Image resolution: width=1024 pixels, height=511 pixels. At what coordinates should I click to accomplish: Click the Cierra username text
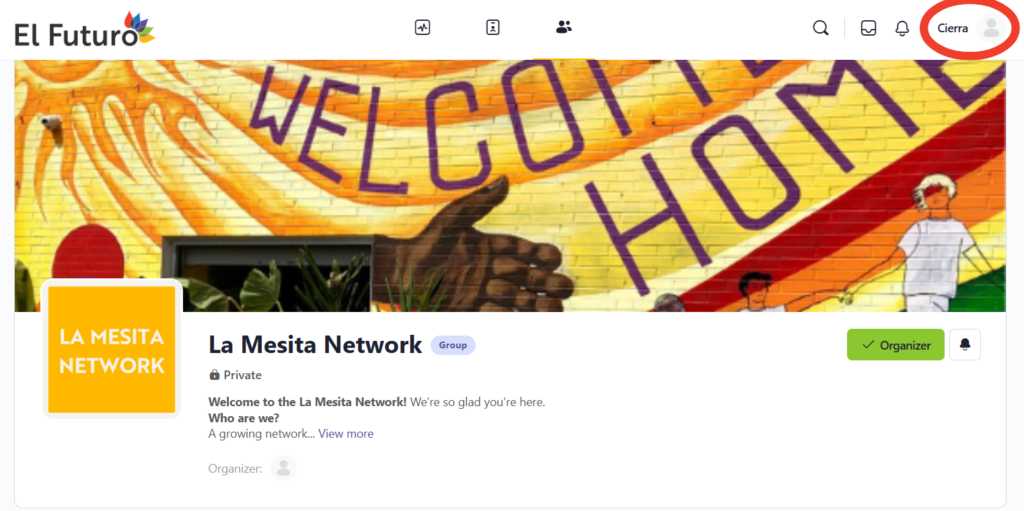[953, 28]
